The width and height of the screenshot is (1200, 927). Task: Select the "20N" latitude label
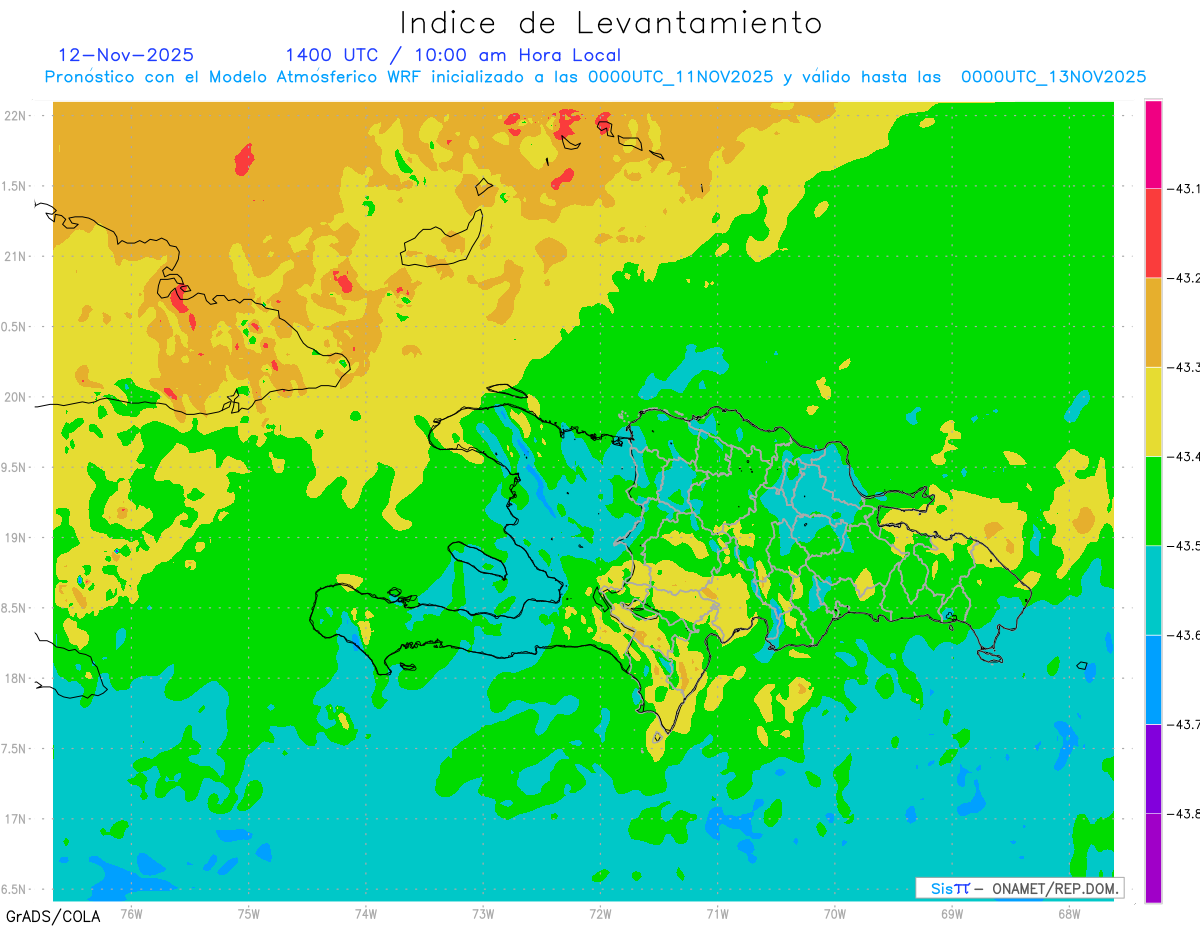point(16,397)
